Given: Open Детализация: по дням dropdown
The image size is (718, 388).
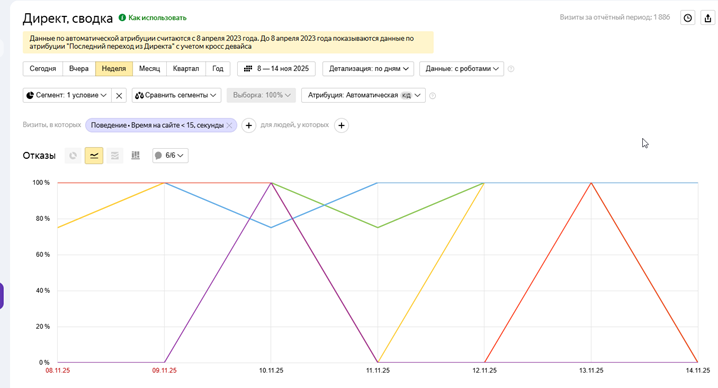Looking at the screenshot, I should [x=368, y=69].
